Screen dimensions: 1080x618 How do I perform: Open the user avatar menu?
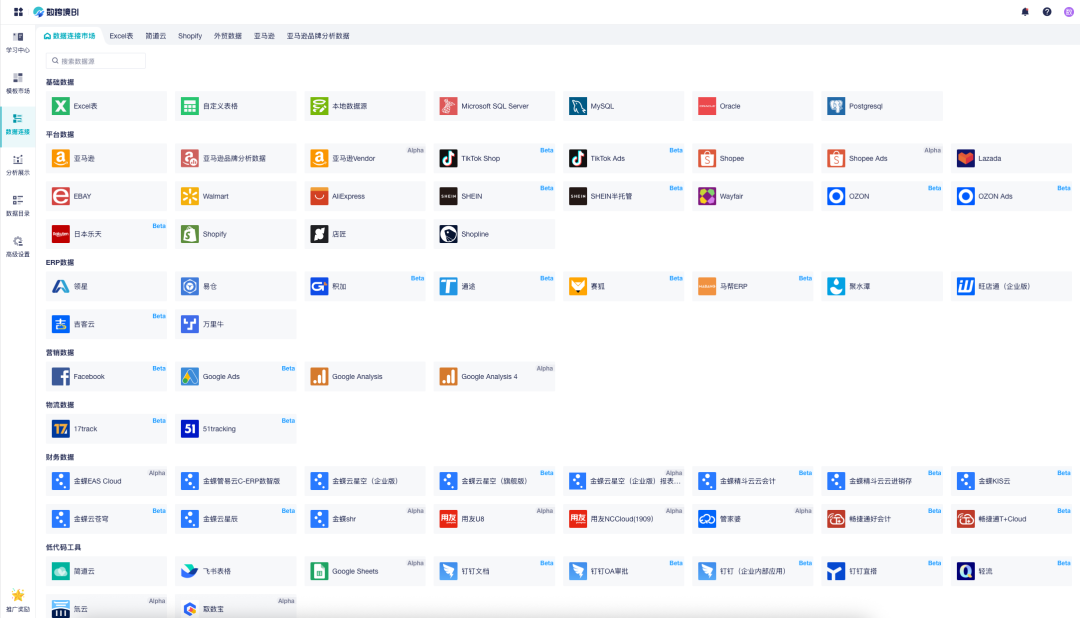coord(1069,12)
